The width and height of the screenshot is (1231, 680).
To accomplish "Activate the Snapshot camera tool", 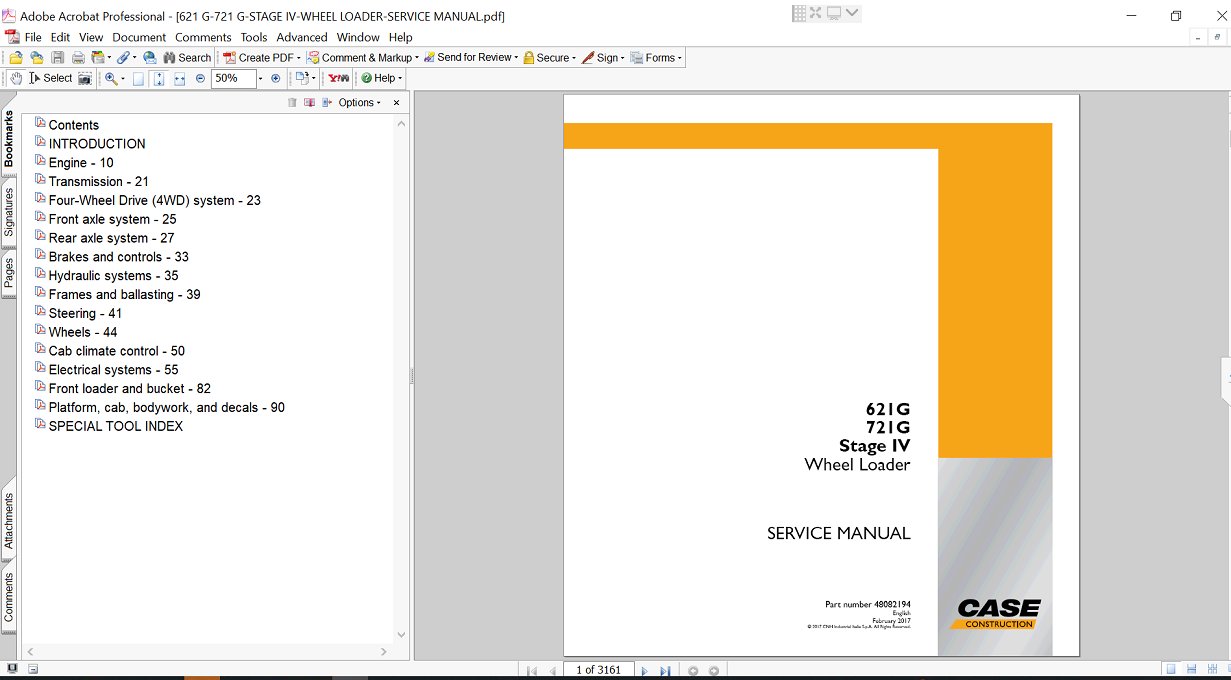I will 85,78.
